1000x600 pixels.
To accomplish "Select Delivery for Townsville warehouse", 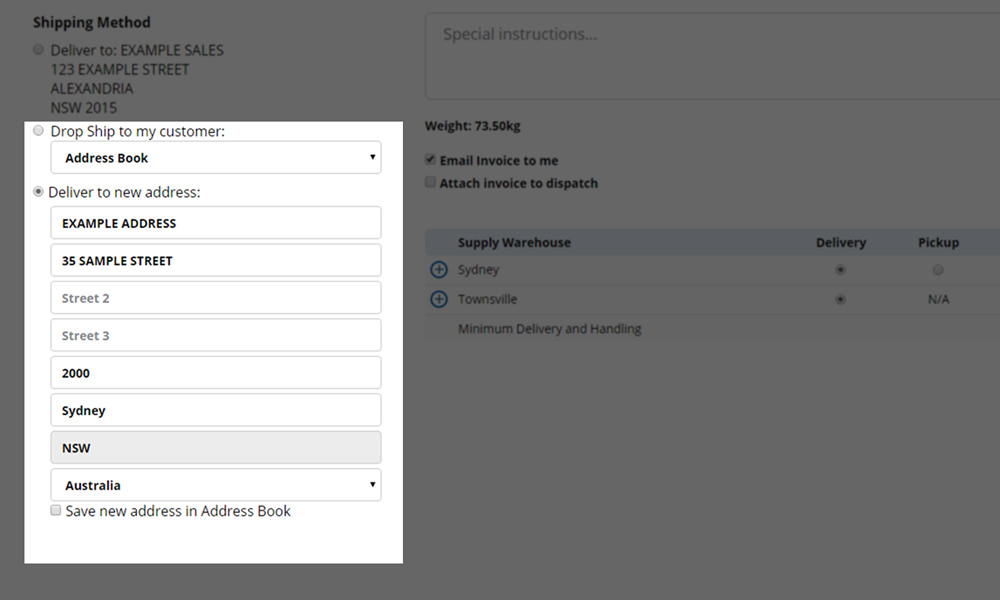I will 840,300.
